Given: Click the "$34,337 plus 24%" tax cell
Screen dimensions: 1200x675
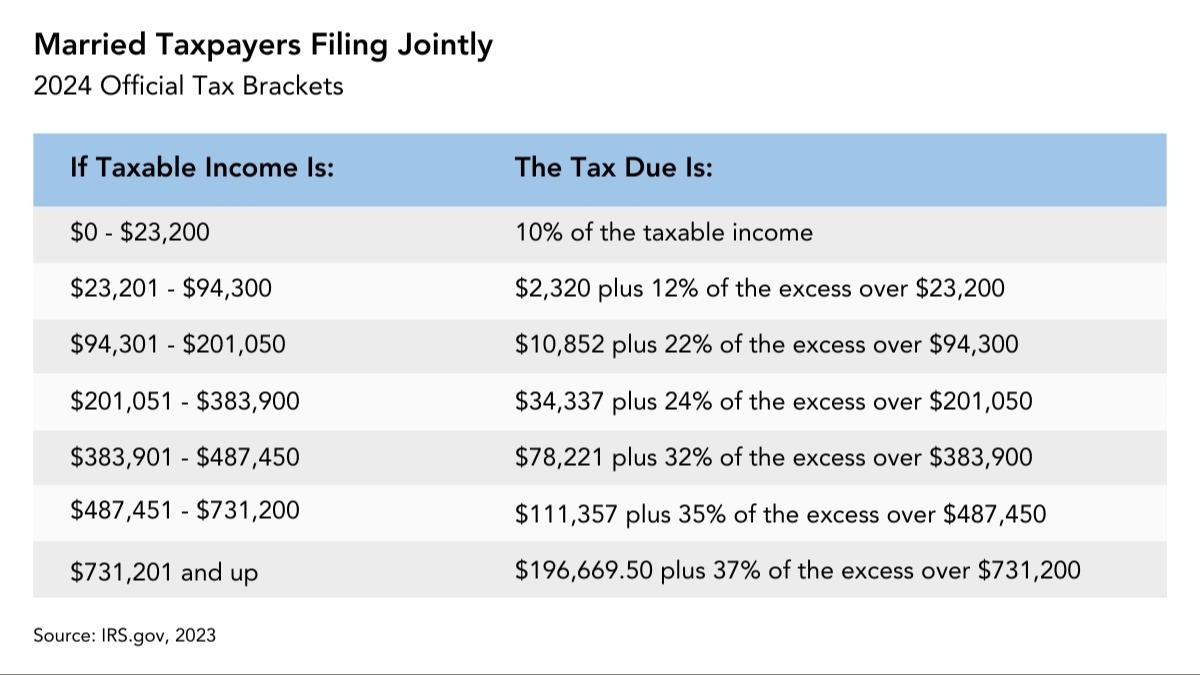Looking at the screenshot, I should (773, 401).
